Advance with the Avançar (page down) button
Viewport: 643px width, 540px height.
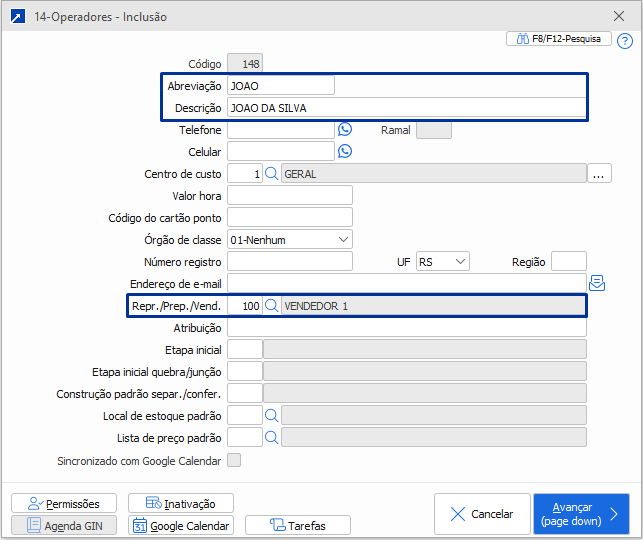581,514
